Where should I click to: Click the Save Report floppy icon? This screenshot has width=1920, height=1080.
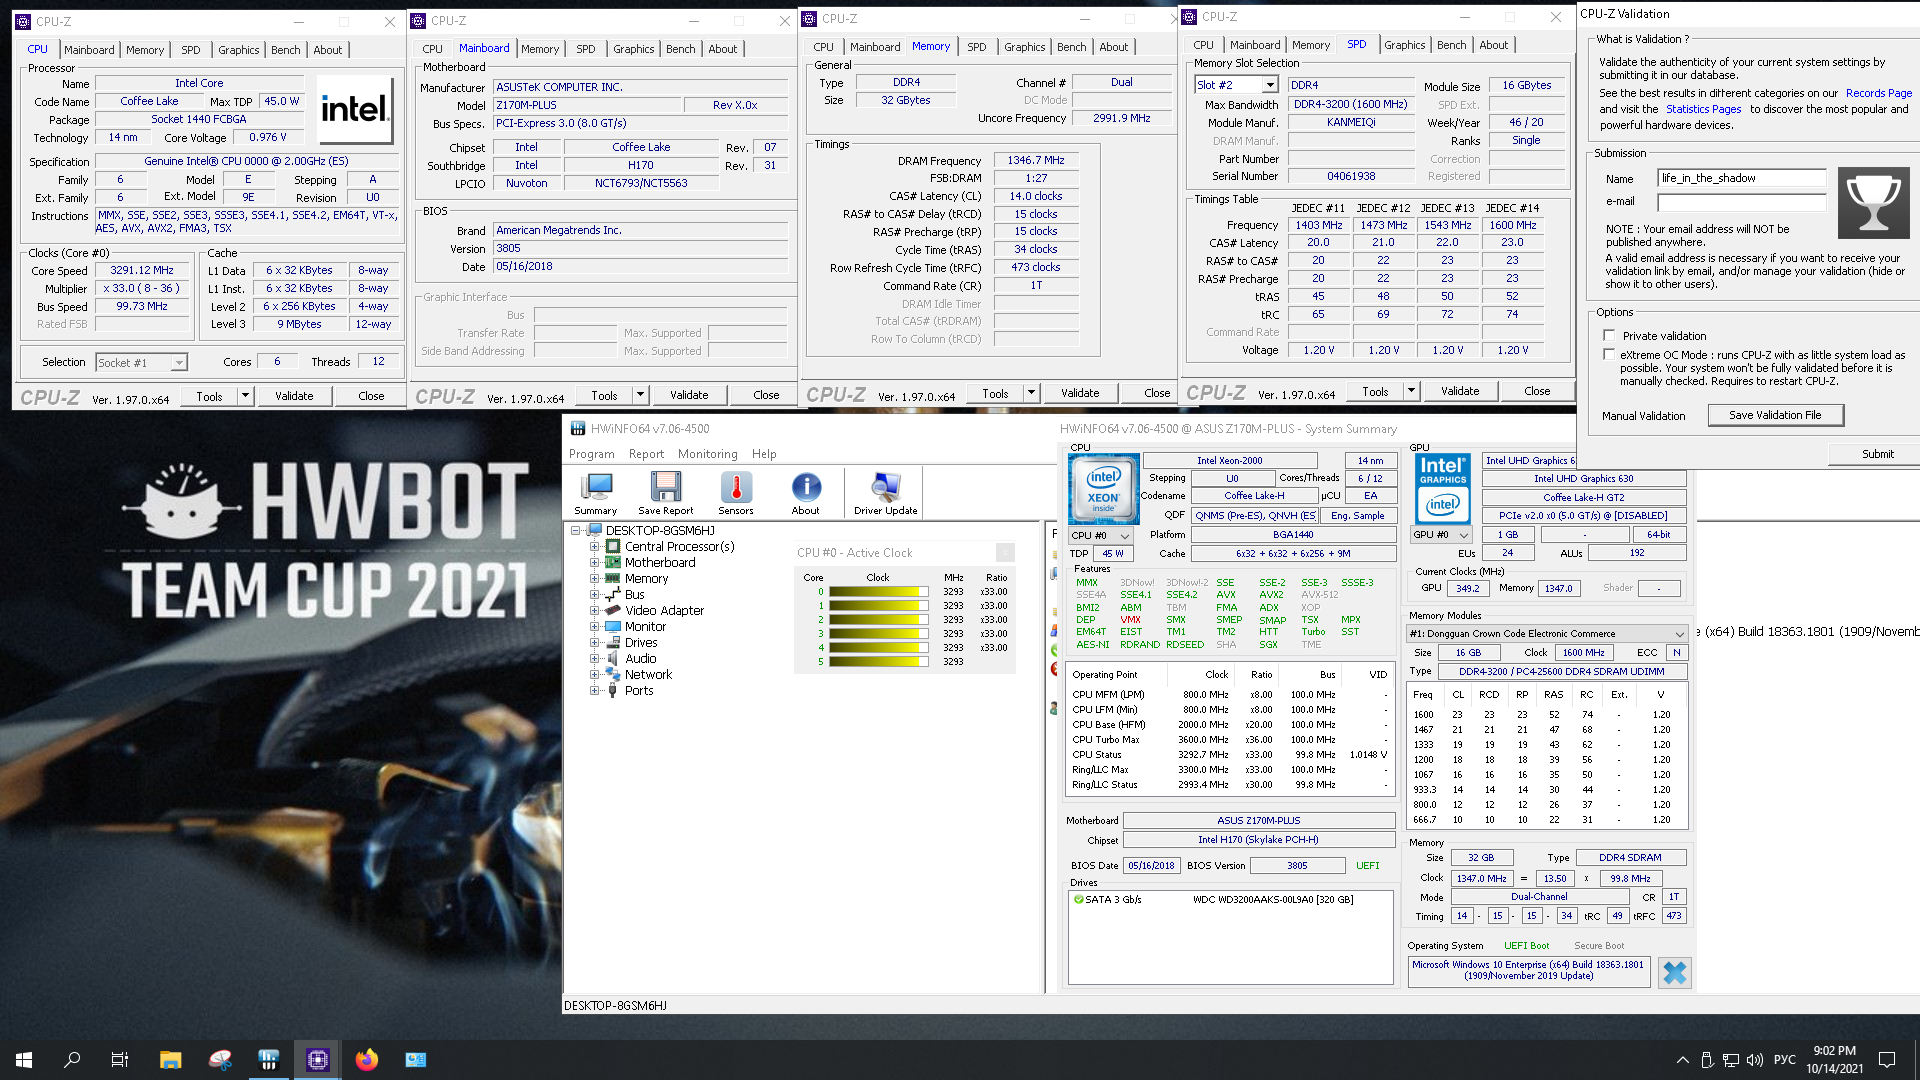tap(665, 493)
